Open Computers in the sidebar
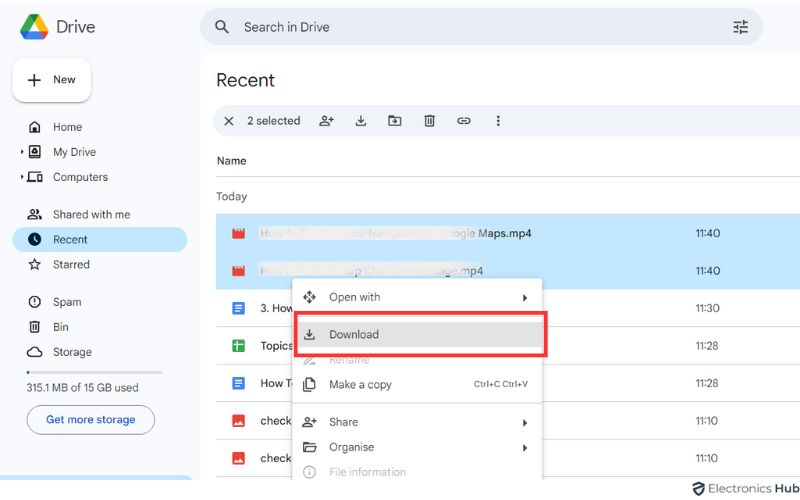The width and height of the screenshot is (800, 500). (80, 177)
